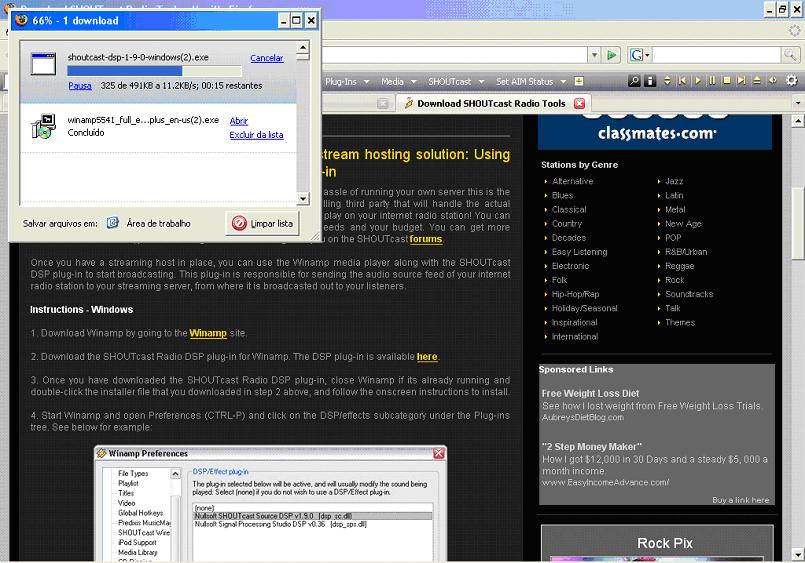The width and height of the screenshot is (805, 563).
Task: Stop playback in Winamp toolbar
Action: pos(727,81)
